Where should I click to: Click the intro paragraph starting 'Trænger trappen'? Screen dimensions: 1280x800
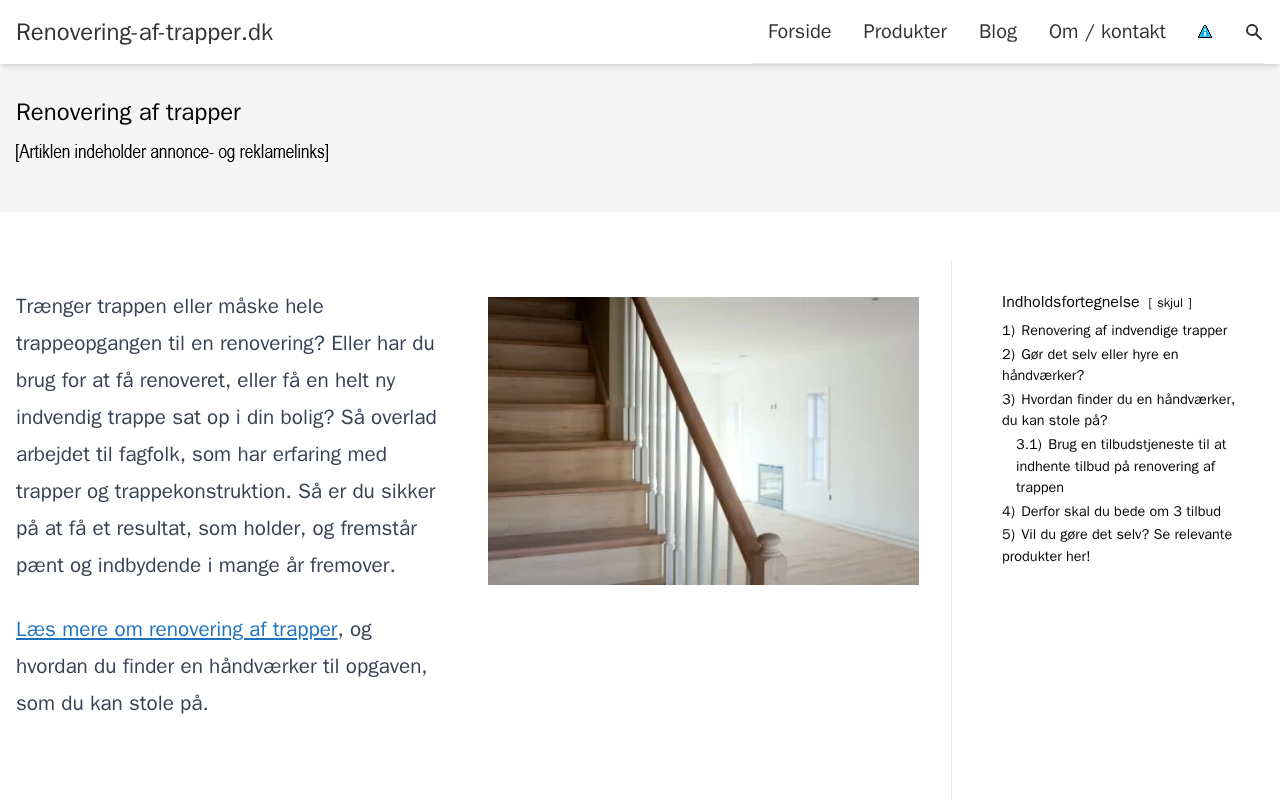point(227,436)
